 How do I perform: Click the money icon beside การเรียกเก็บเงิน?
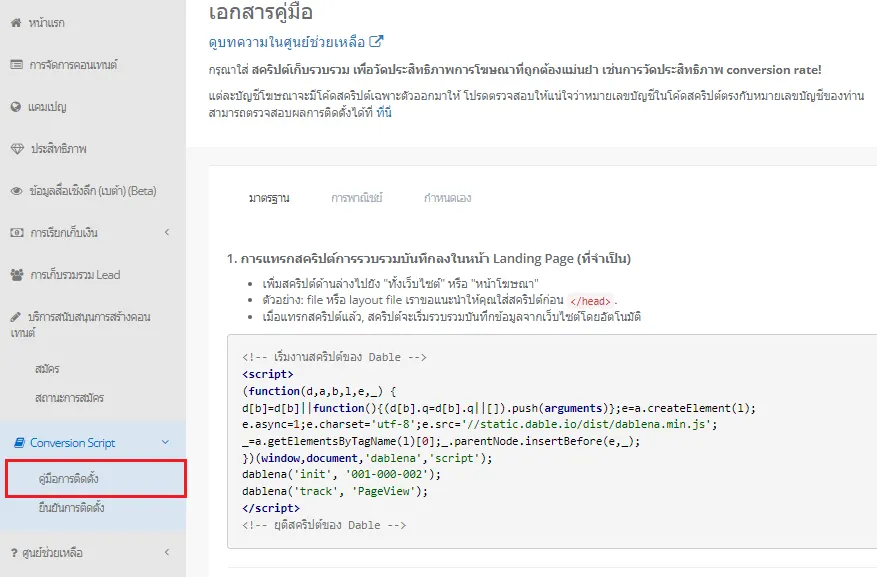tap(17, 232)
